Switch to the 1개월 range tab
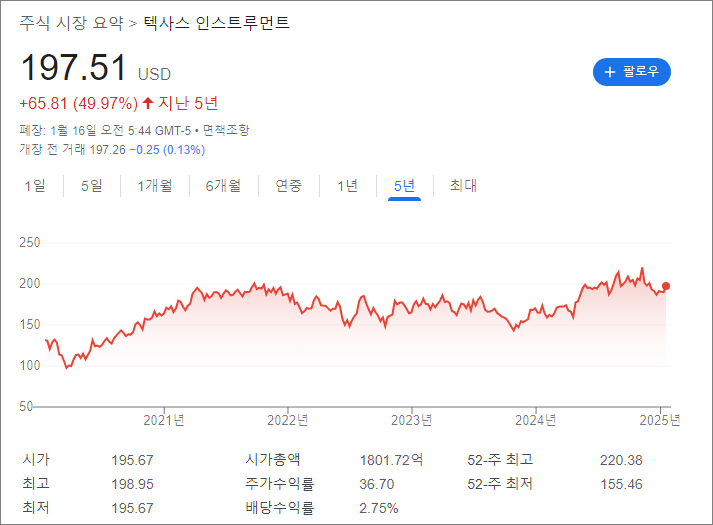713x525 pixels. (155, 185)
